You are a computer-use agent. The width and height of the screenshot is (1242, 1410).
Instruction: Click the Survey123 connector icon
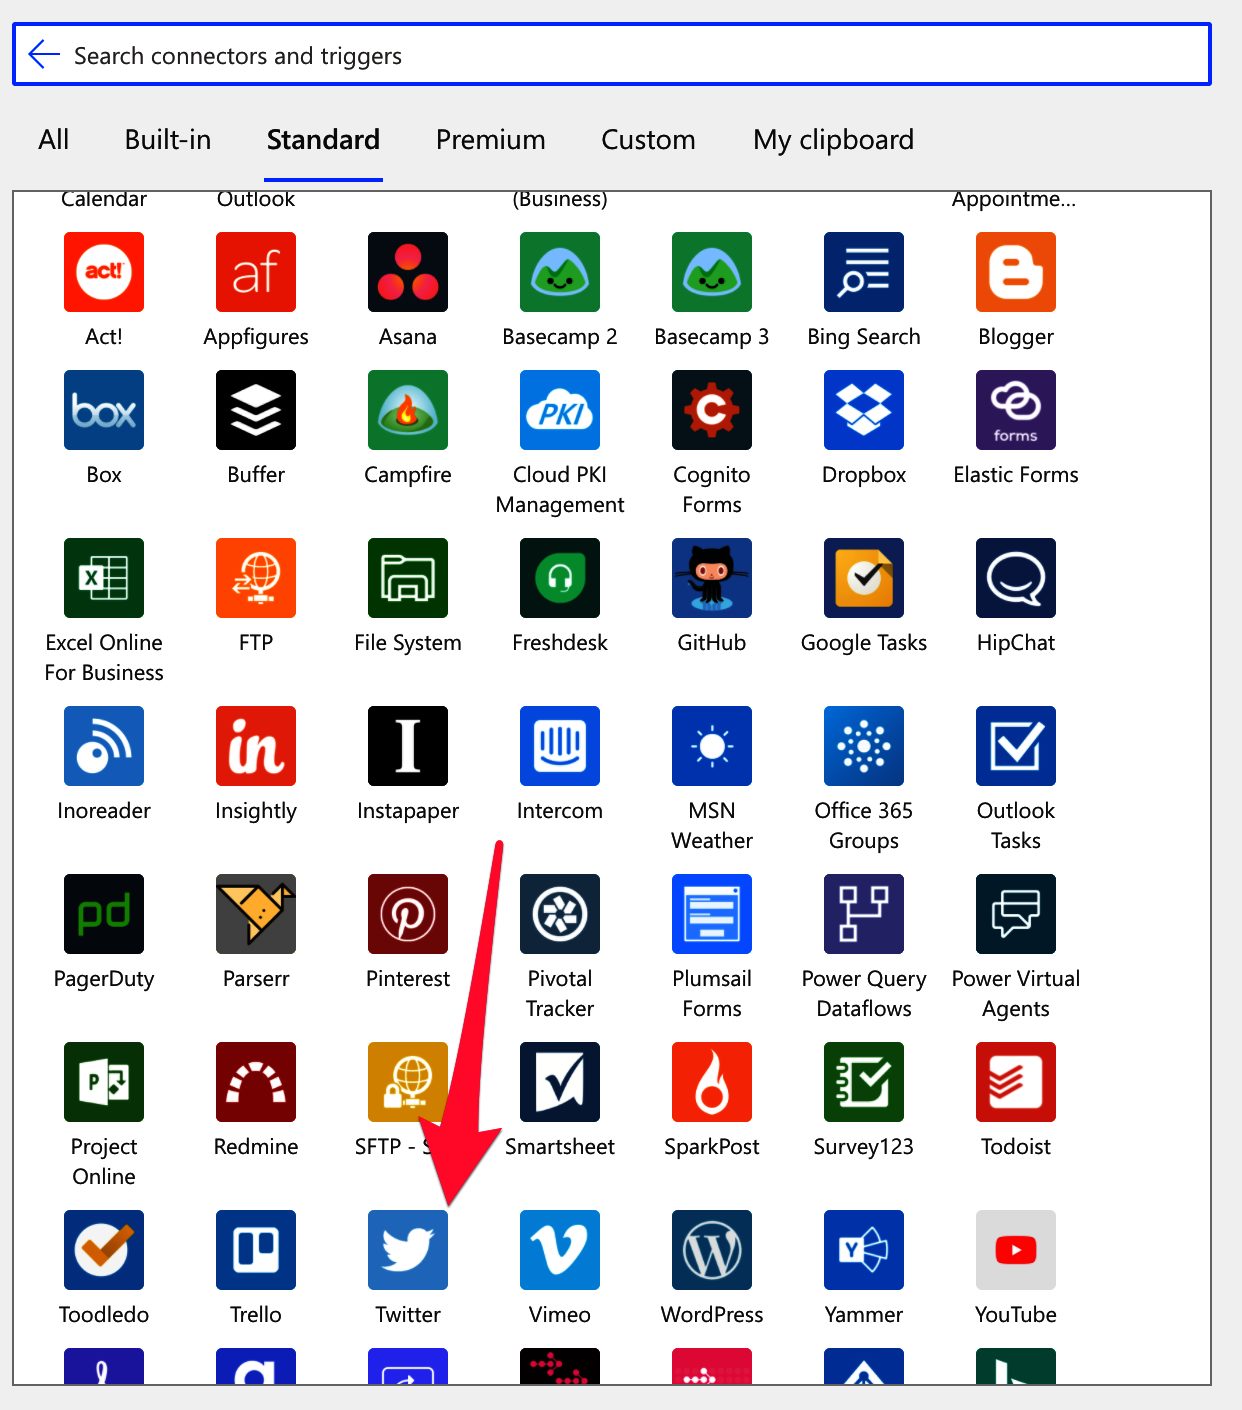[864, 1082]
